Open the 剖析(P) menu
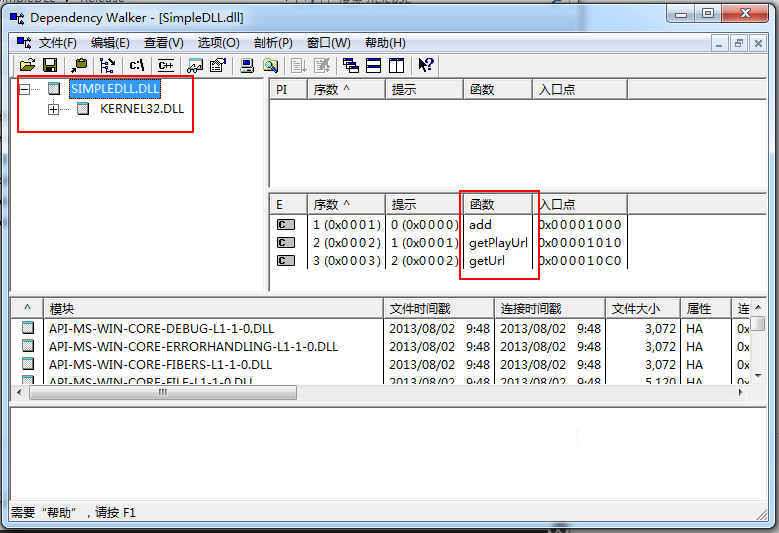Image resolution: width=779 pixels, height=533 pixels. 273,43
